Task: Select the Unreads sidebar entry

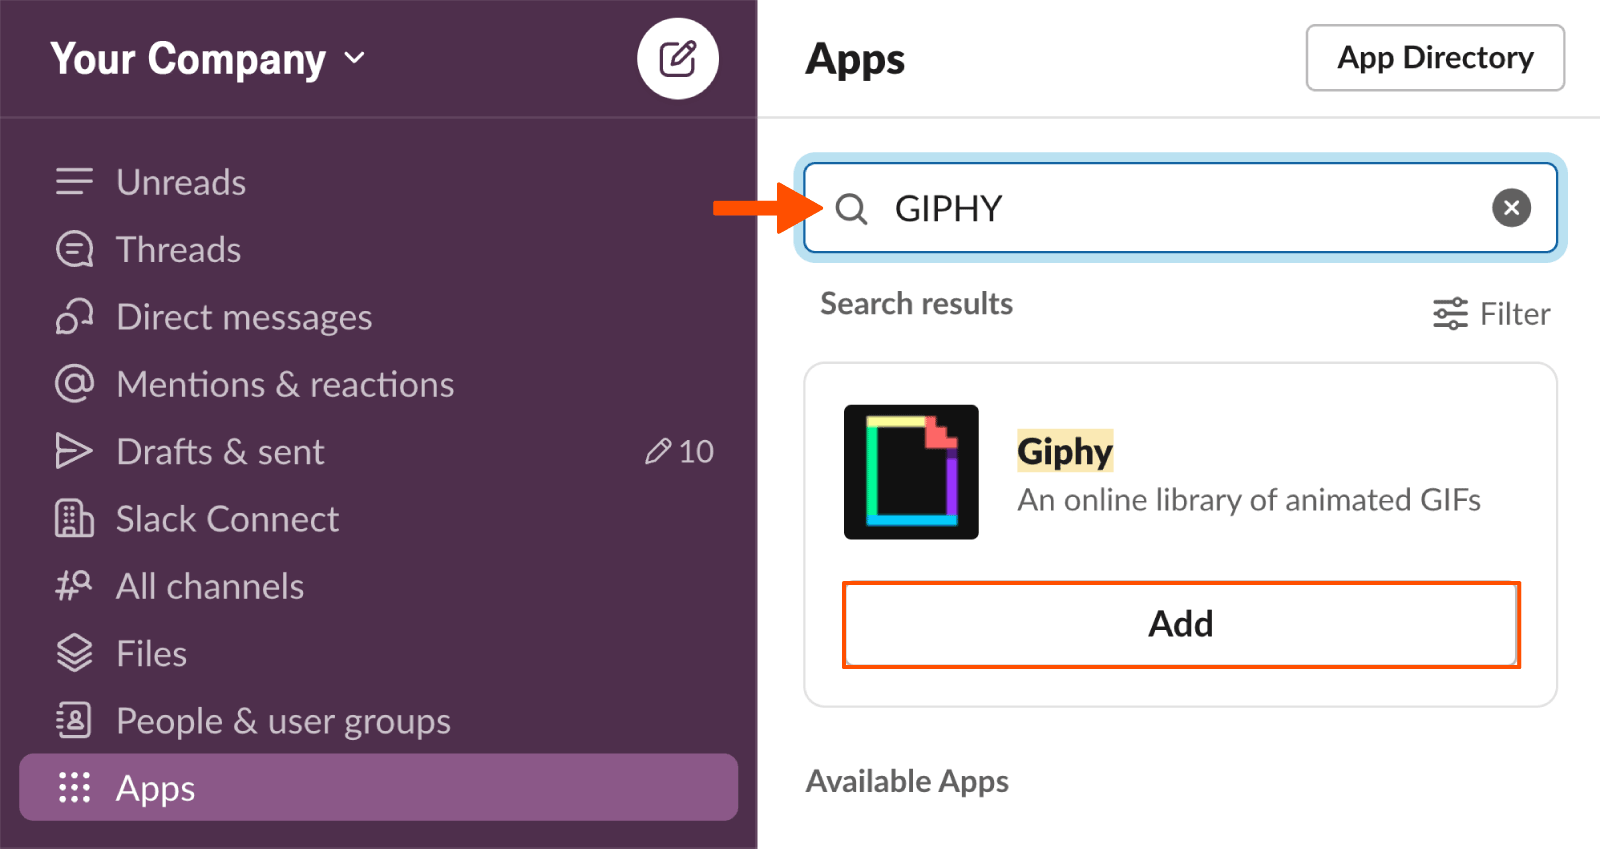Action: point(181,181)
